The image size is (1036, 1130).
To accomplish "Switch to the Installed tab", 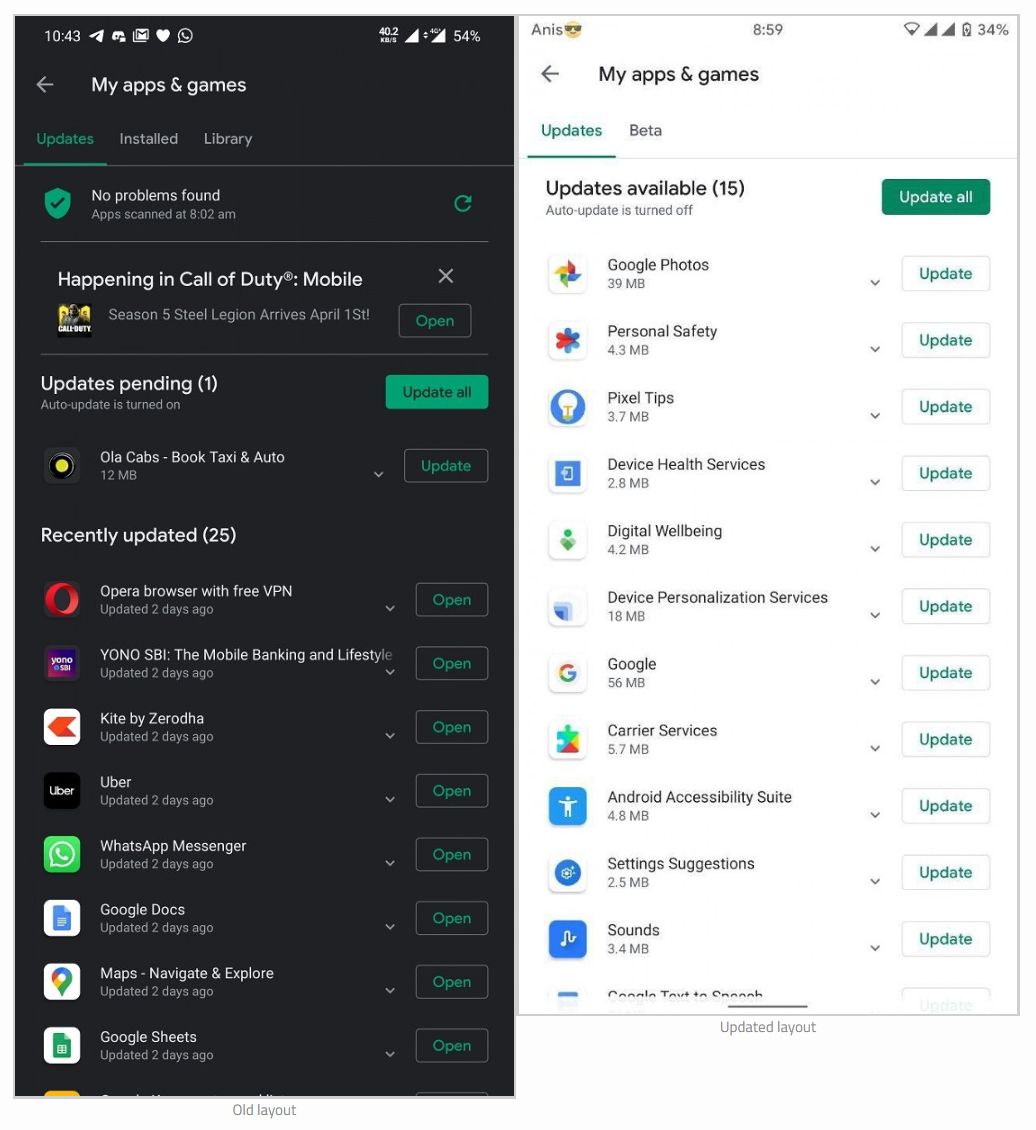I will [148, 138].
